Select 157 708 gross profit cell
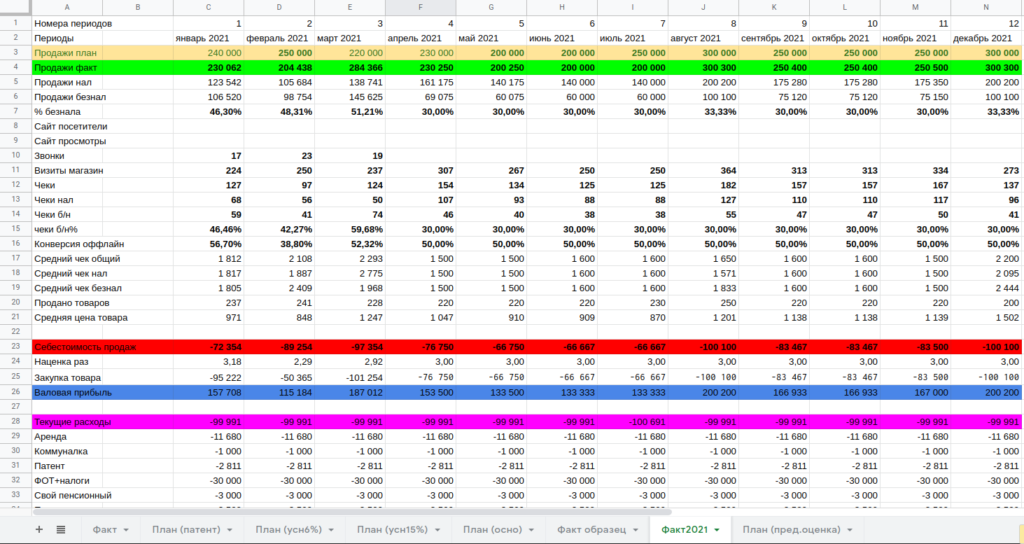The width and height of the screenshot is (1024, 544). [x=209, y=392]
